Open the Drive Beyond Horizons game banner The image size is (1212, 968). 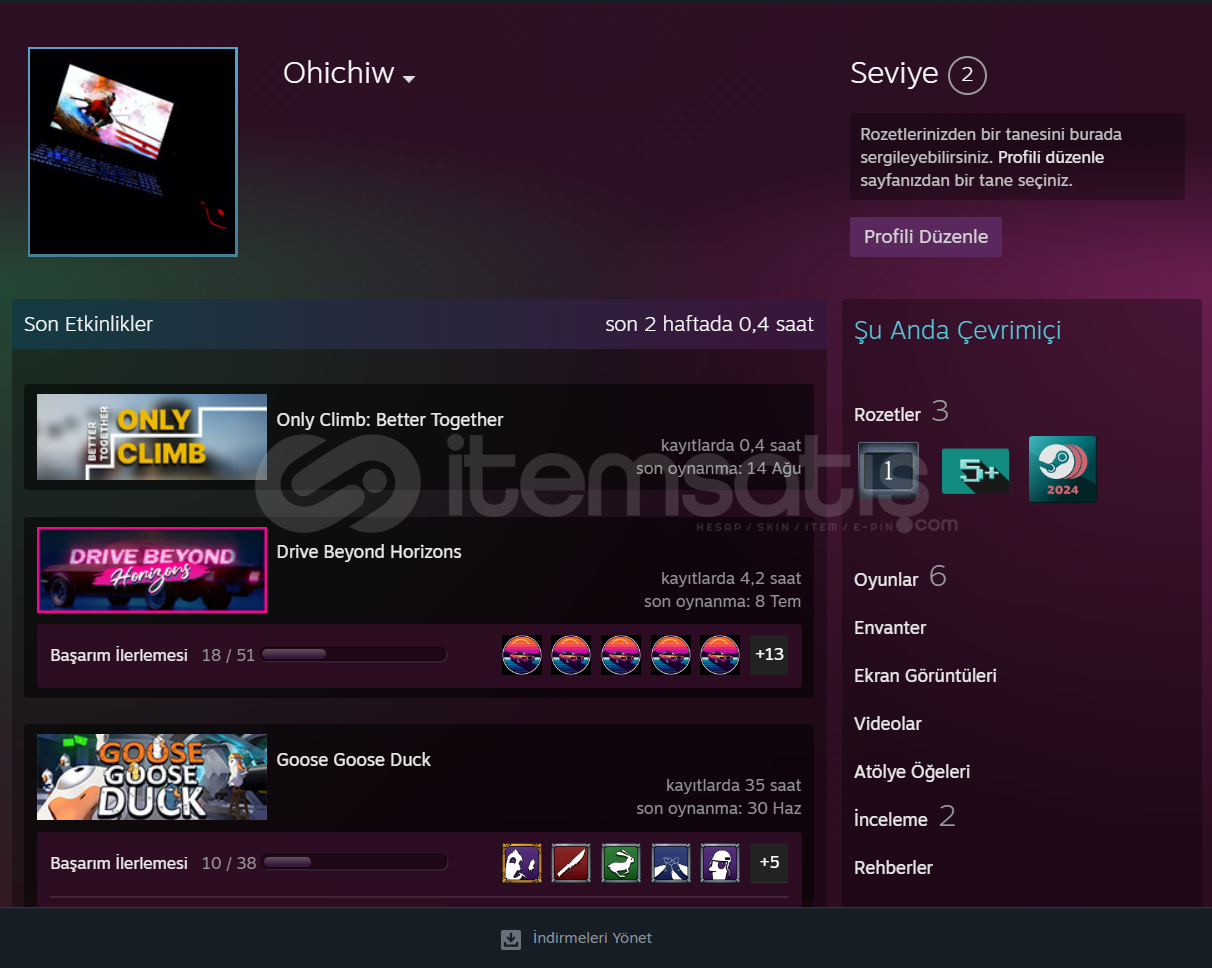[152, 570]
